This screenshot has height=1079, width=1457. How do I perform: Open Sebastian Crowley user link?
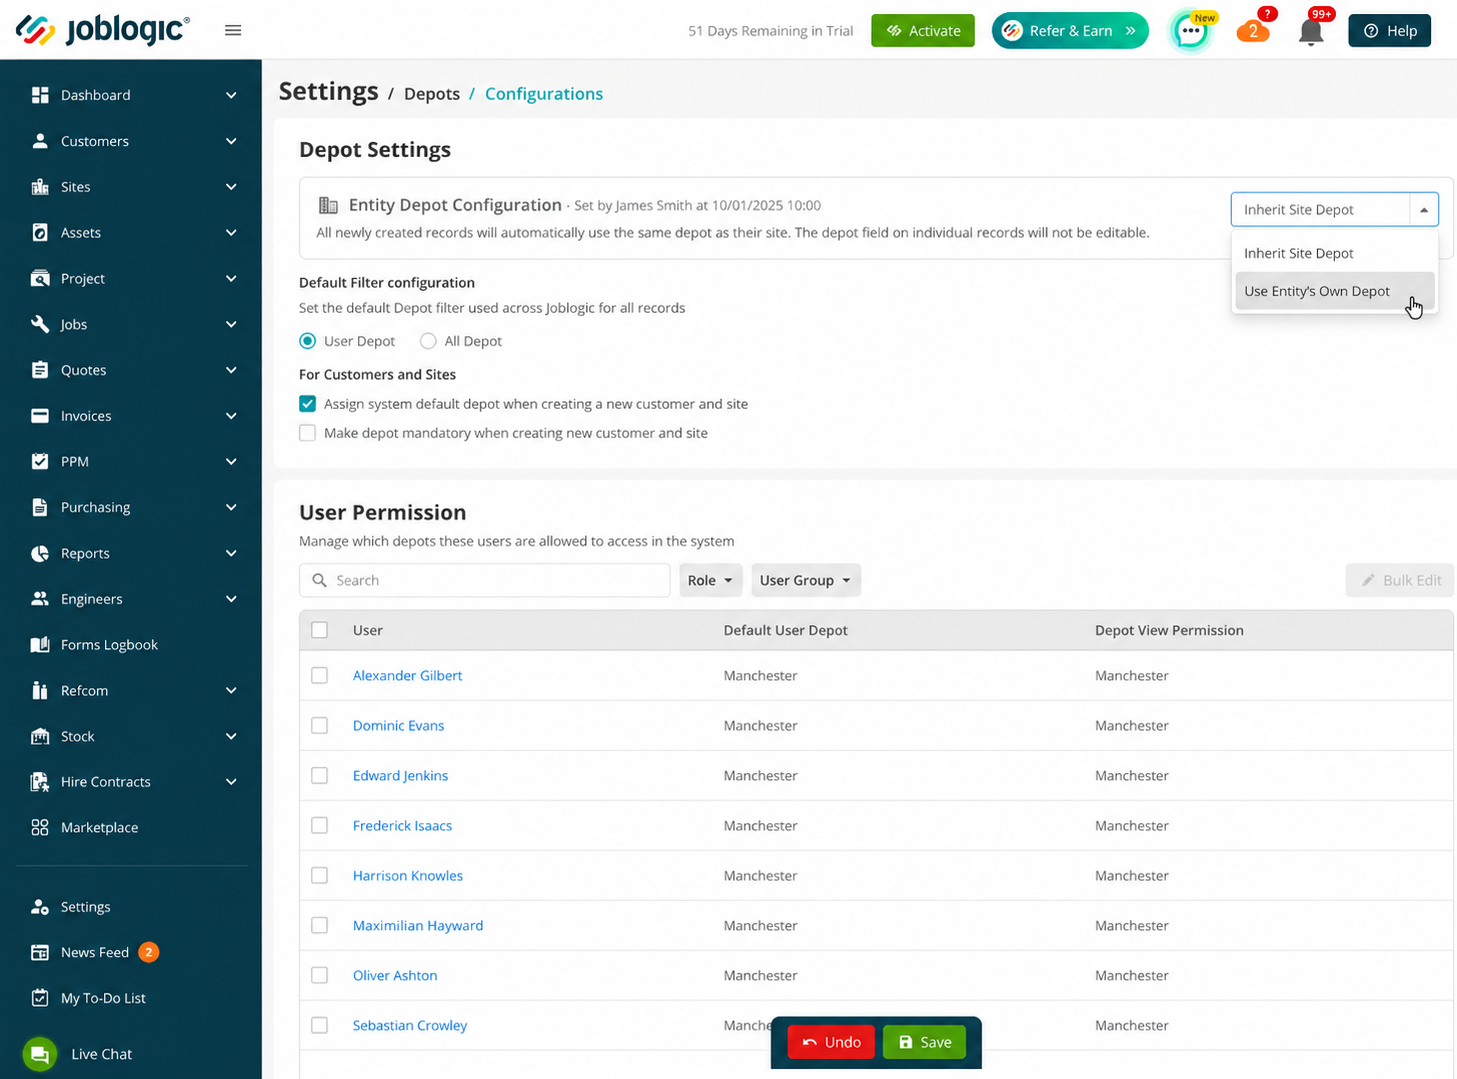410,1026
